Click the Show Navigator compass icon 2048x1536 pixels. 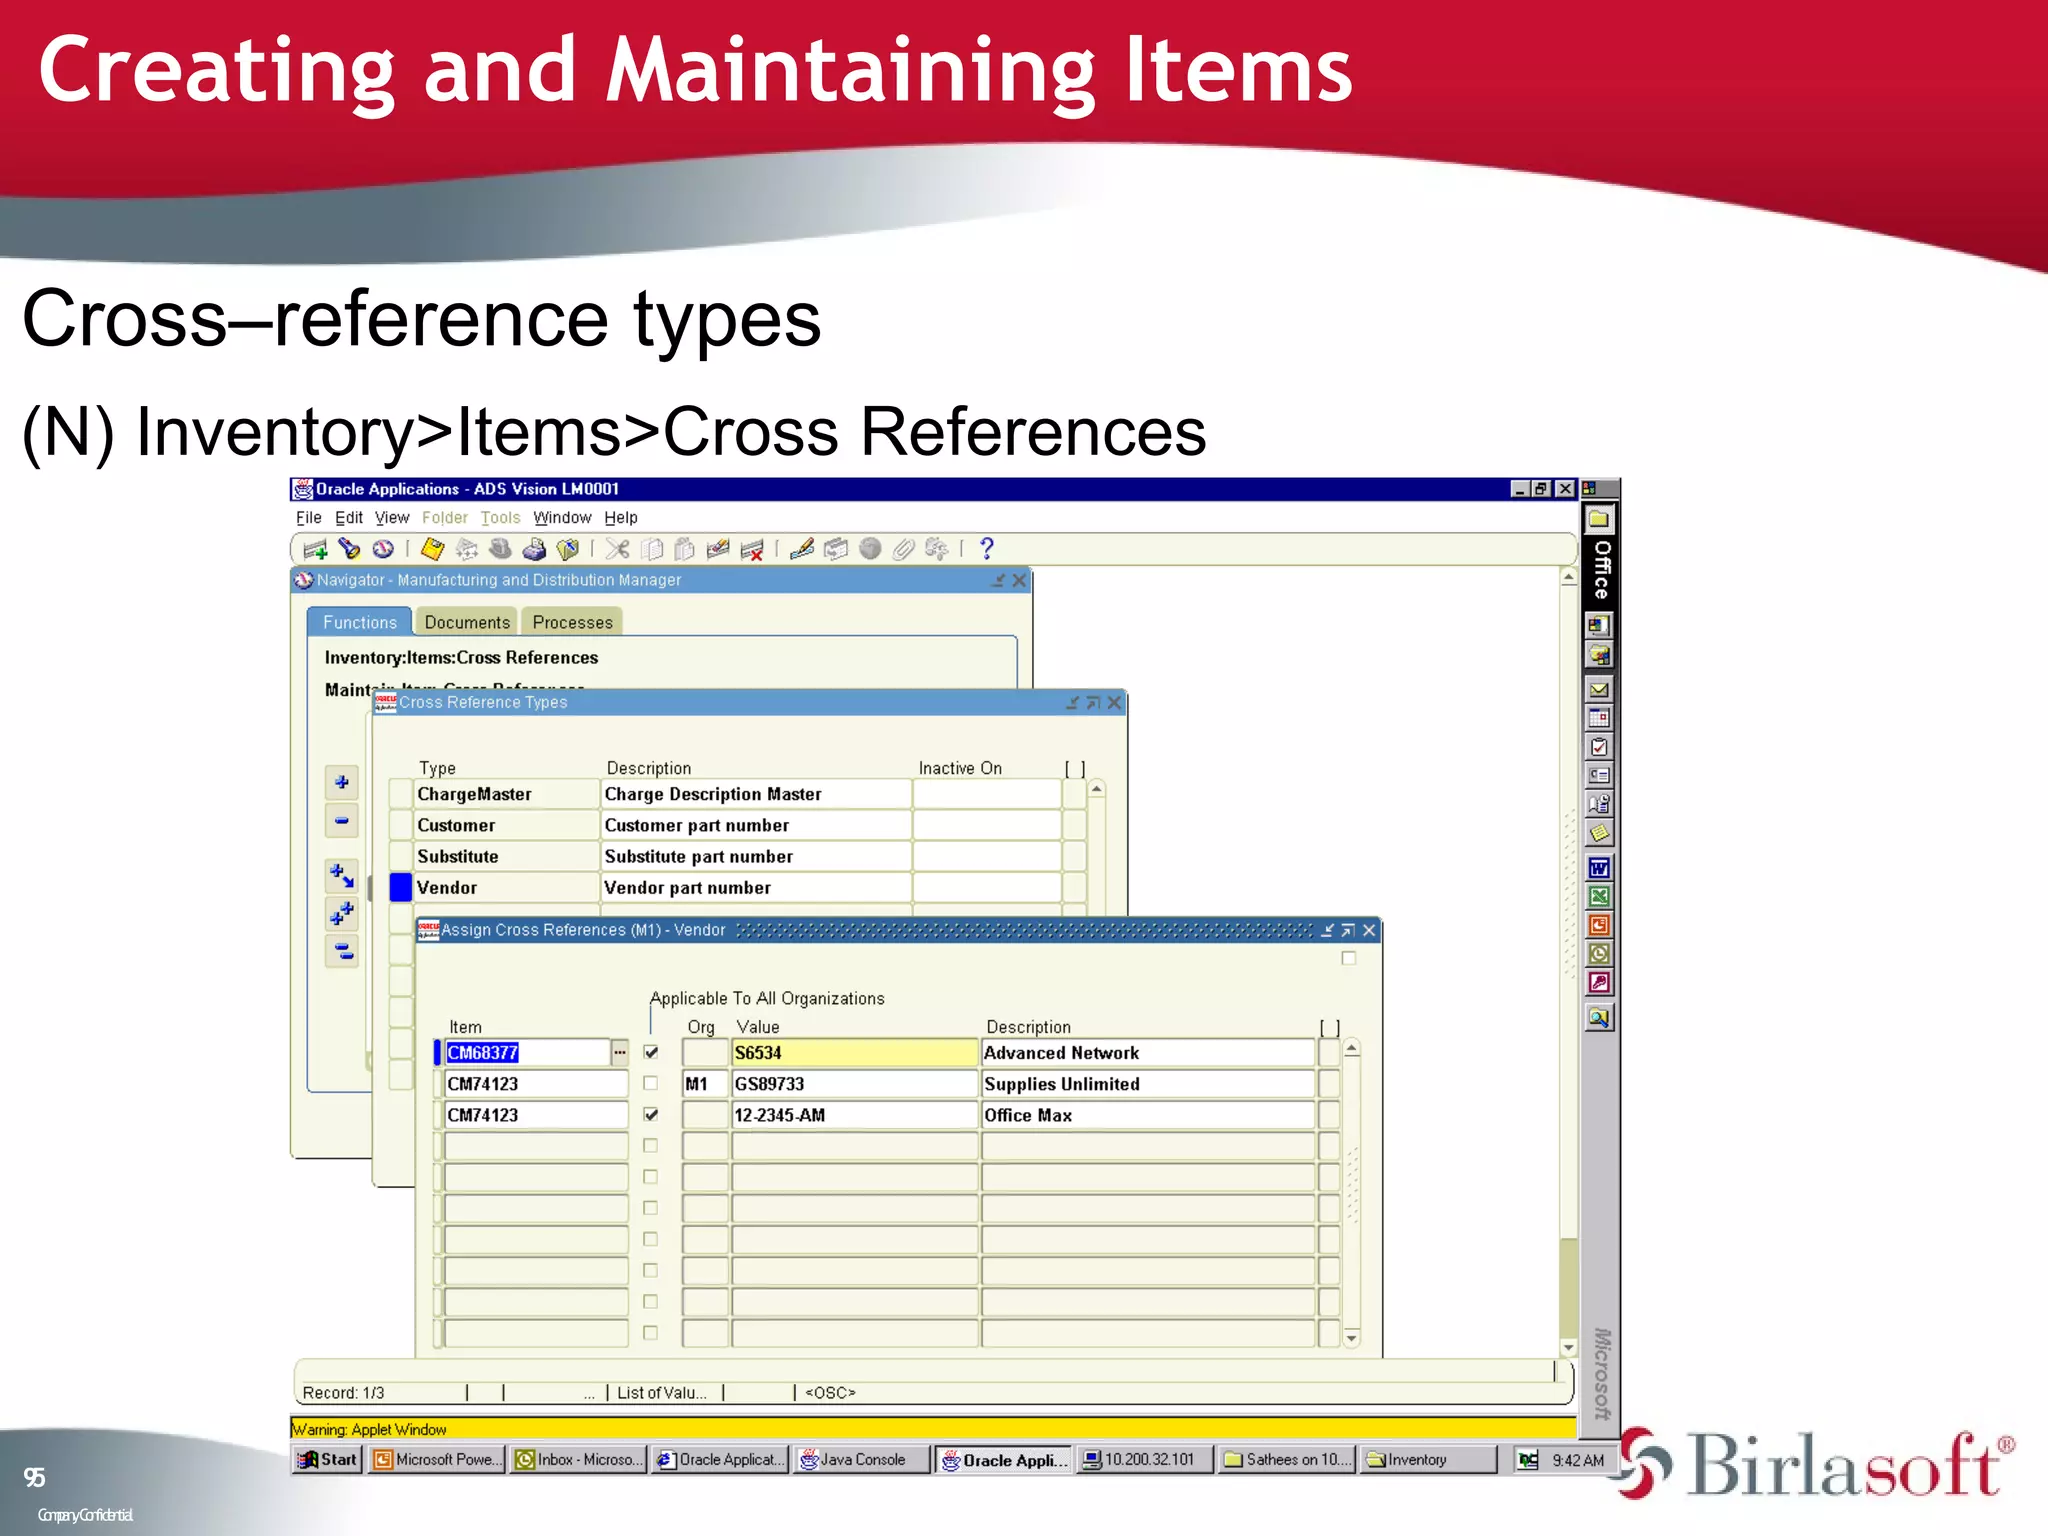(383, 549)
